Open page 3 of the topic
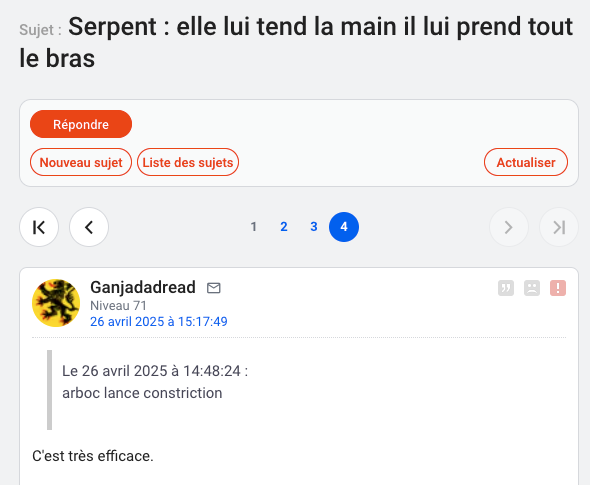Viewport: 590px width, 485px height. click(x=314, y=227)
